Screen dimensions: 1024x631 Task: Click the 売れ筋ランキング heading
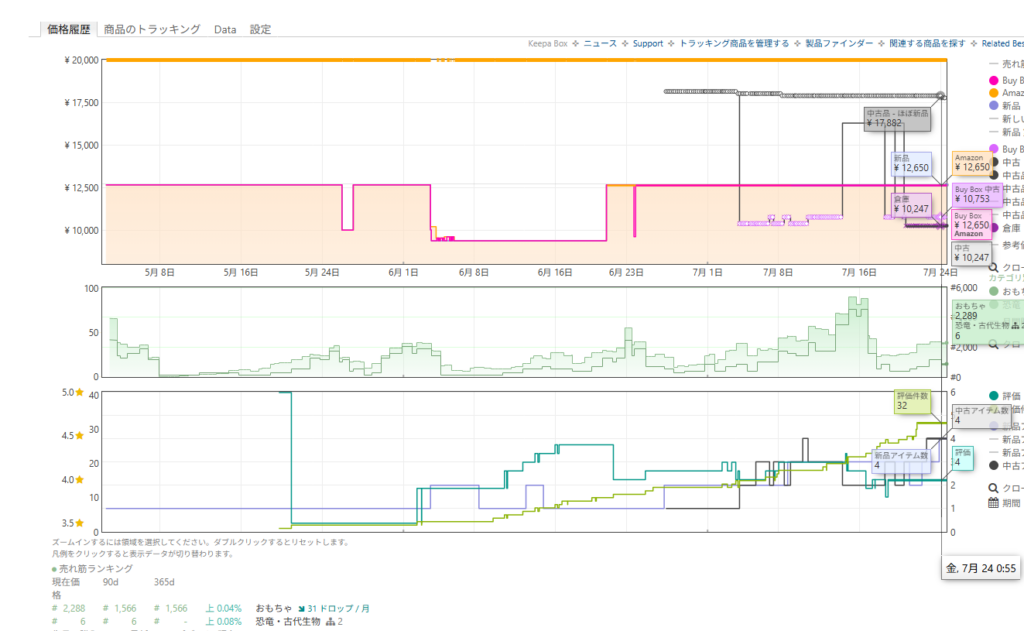point(96,569)
